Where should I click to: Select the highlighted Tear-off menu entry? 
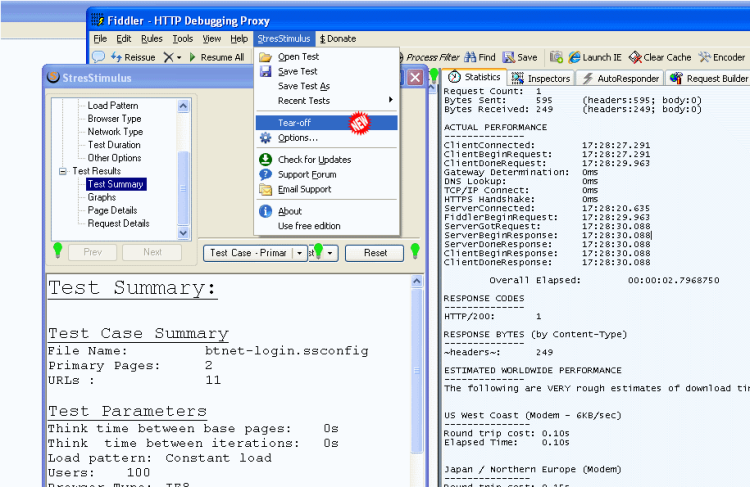click(326, 123)
